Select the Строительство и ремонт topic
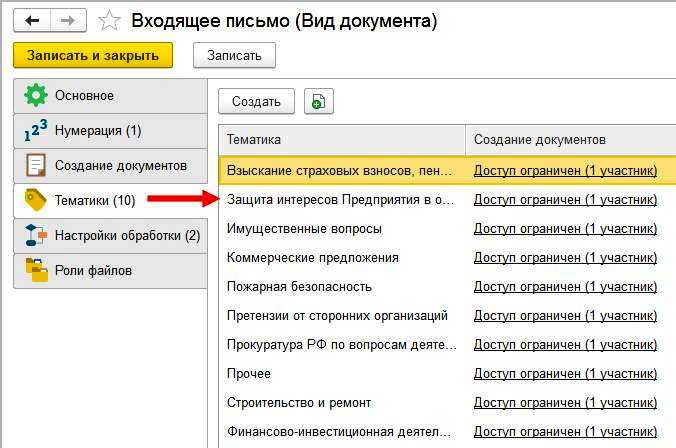Viewport: 676px width, 448px height. 299,403
